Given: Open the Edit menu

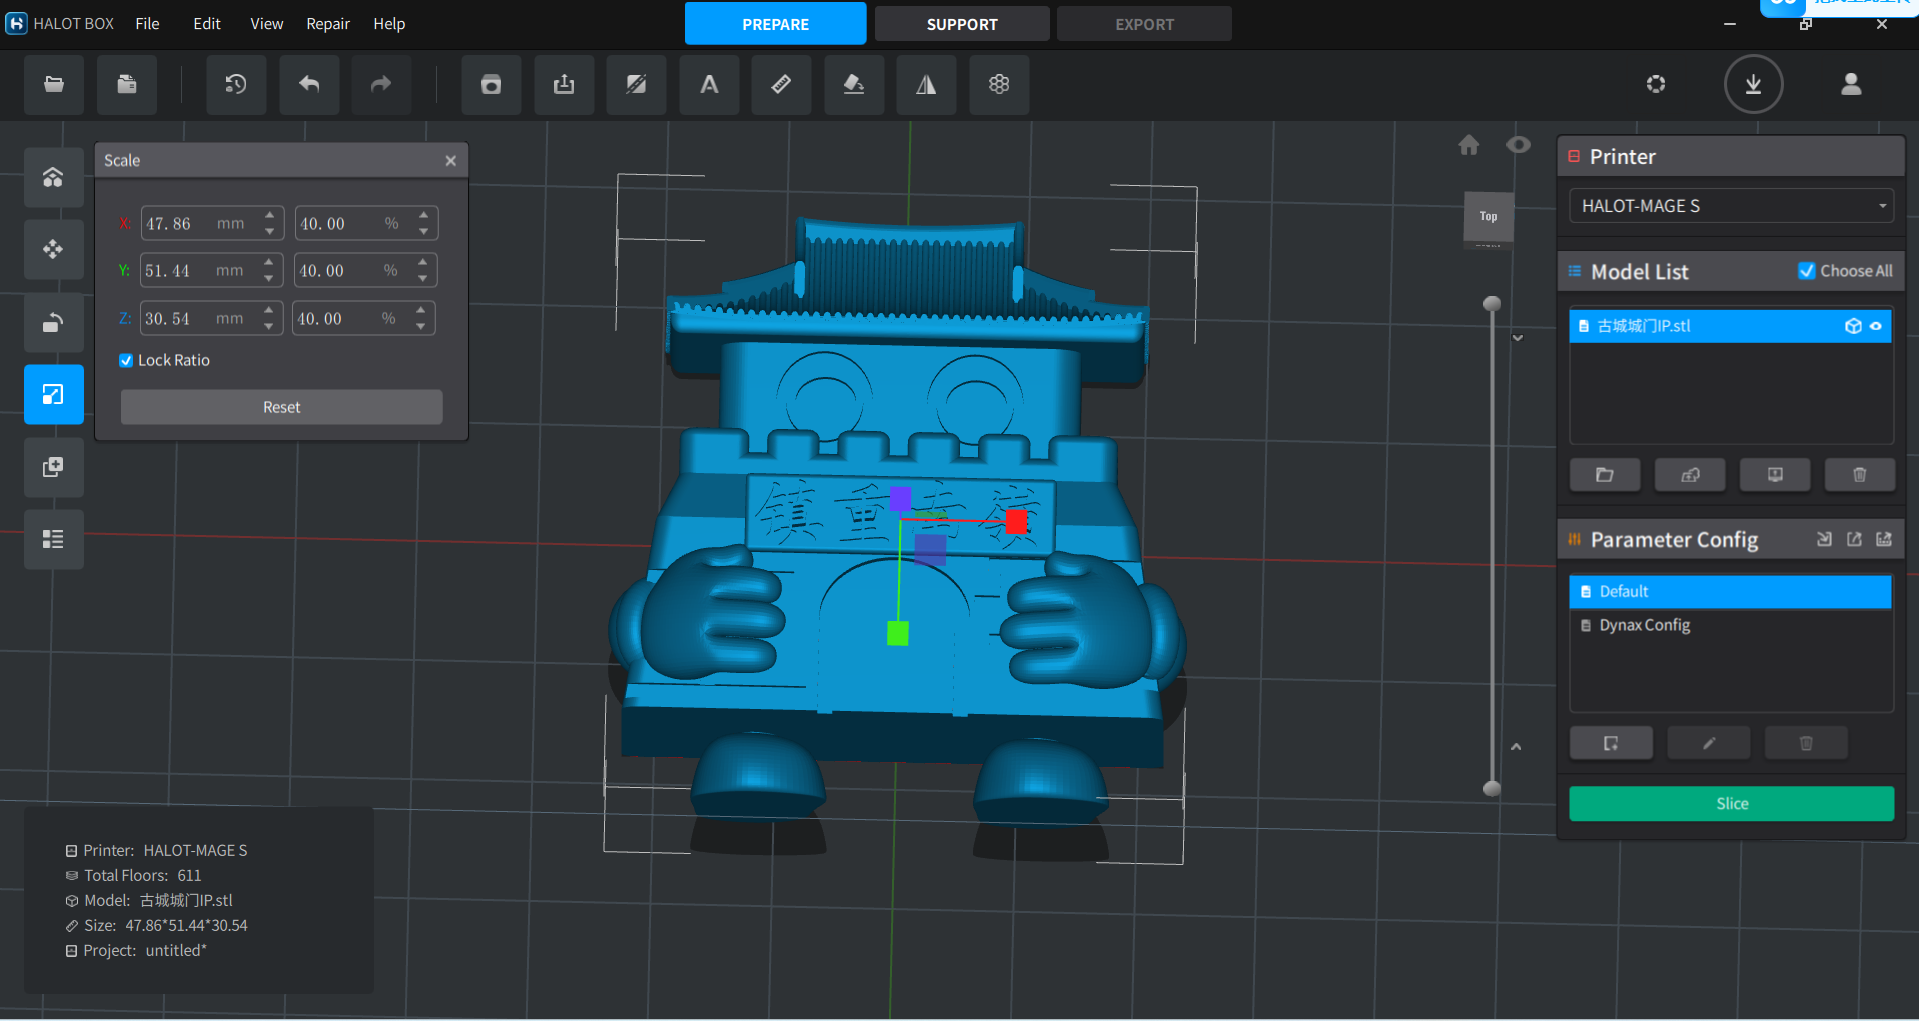Looking at the screenshot, I should (x=207, y=24).
